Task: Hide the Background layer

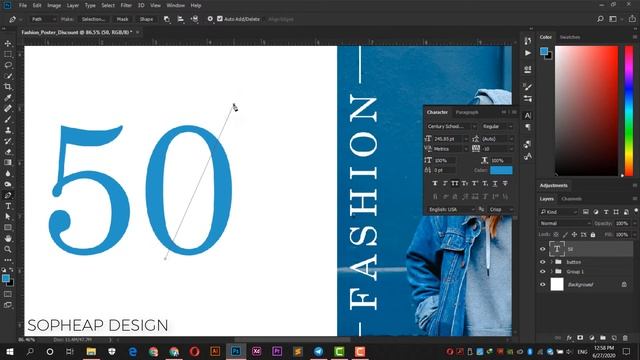Action: (542, 284)
